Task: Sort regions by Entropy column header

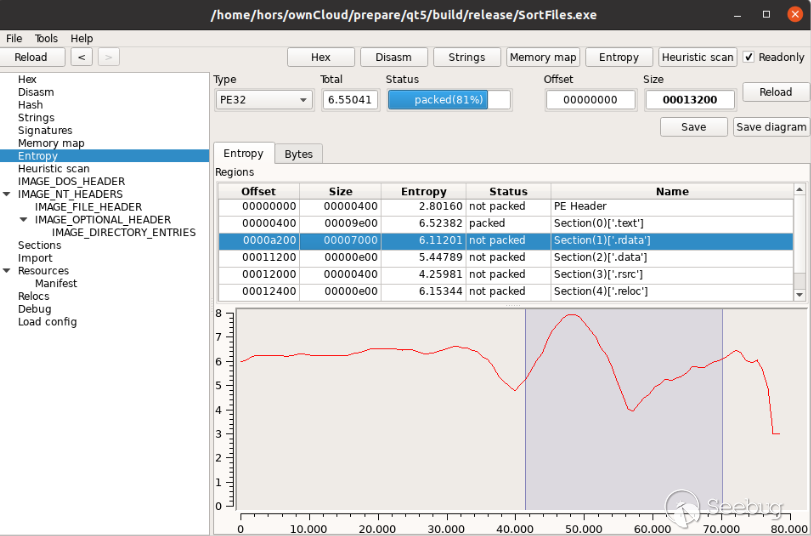Action: click(x=423, y=191)
